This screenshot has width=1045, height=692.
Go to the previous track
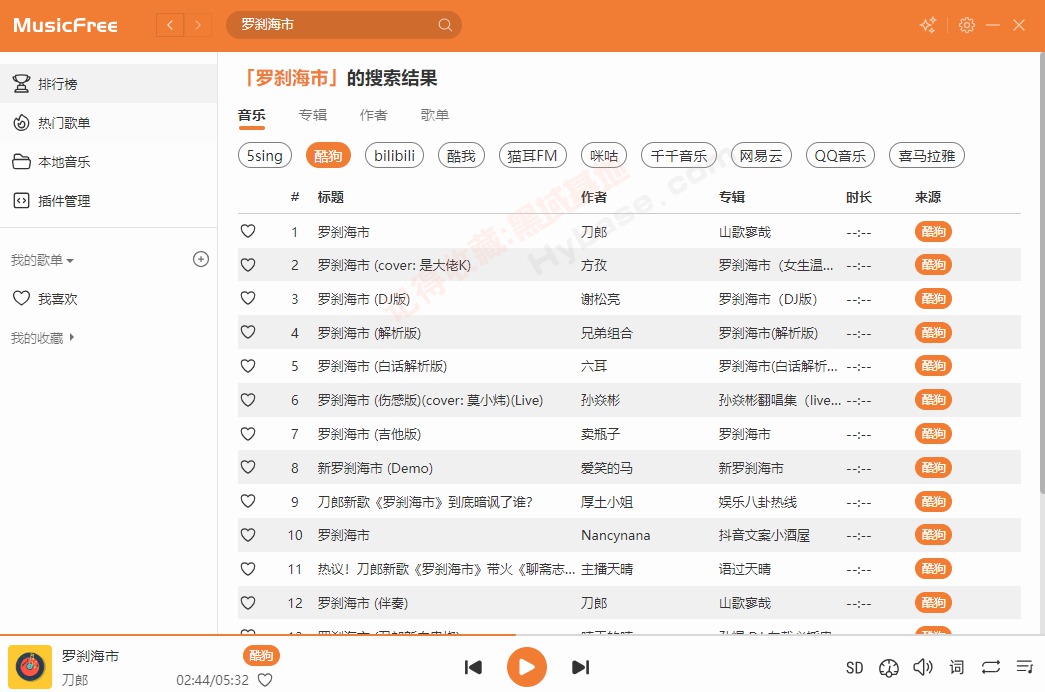click(x=474, y=667)
